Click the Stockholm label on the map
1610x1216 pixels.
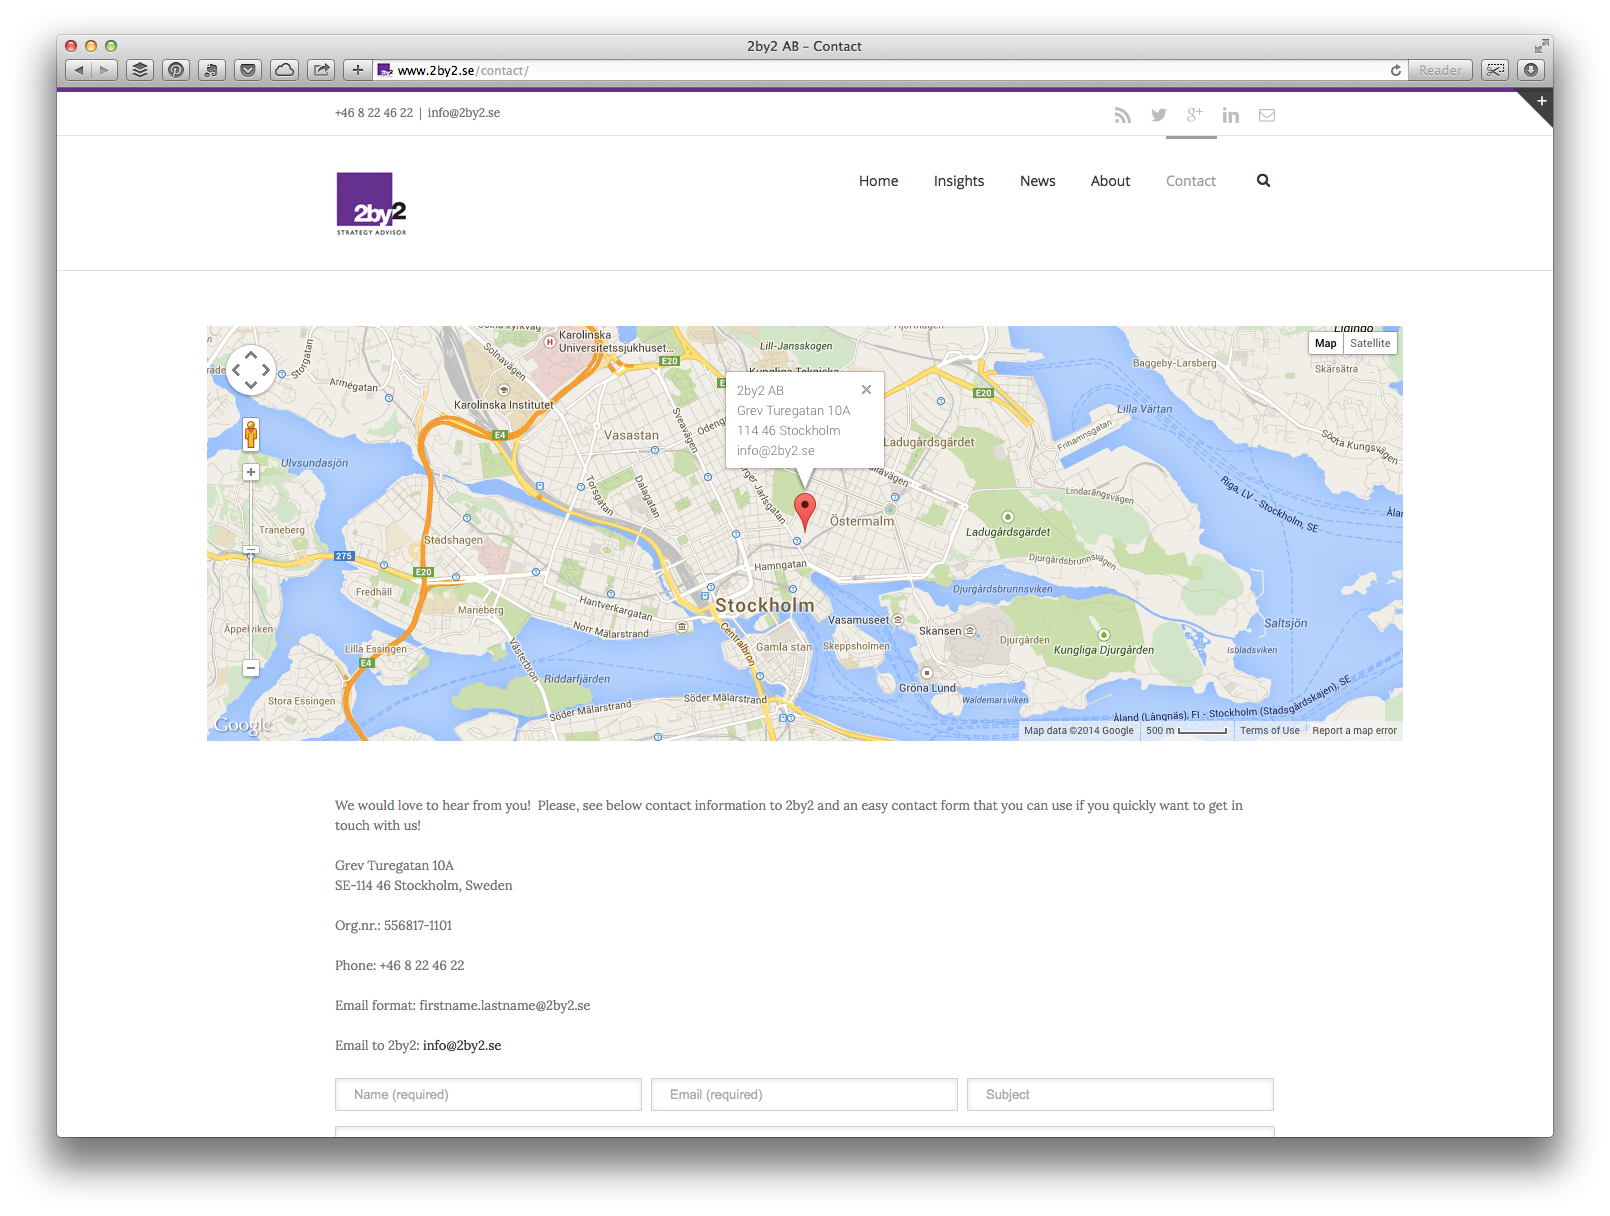click(x=765, y=605)
